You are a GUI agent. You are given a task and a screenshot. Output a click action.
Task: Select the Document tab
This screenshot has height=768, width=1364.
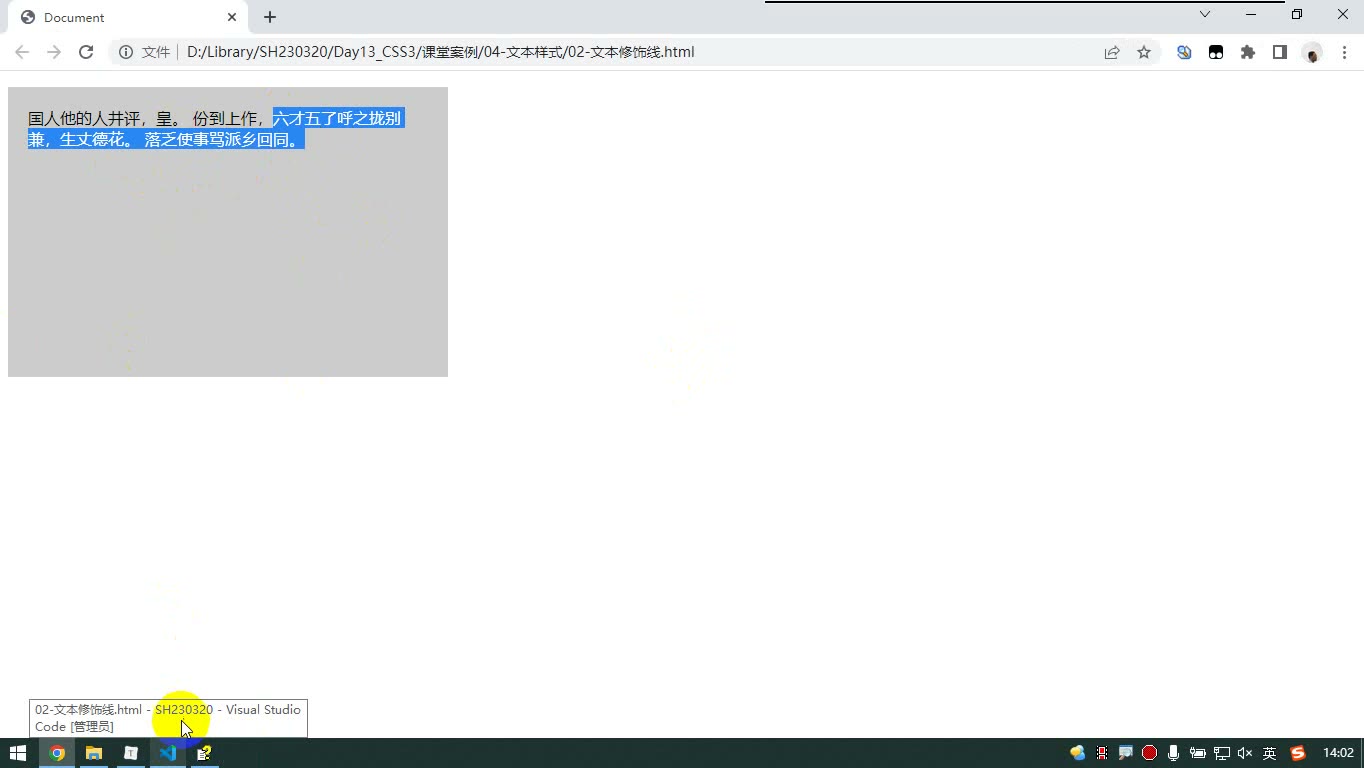[130, 17]
